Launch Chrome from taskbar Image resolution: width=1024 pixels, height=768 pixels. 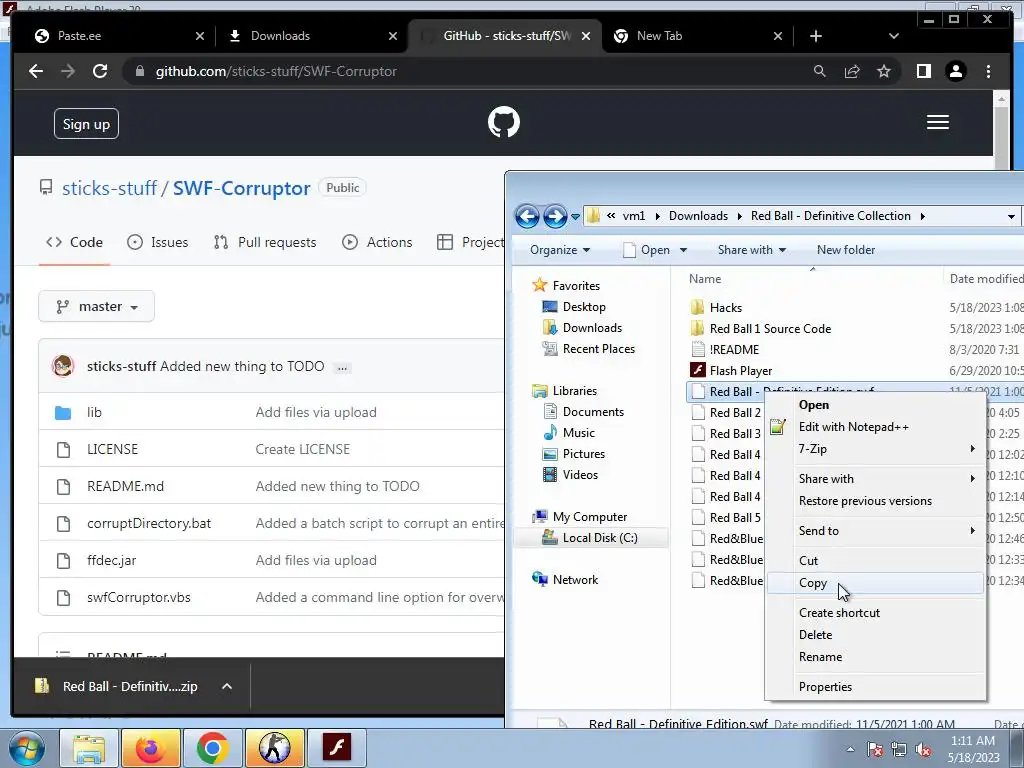coord(212,748)
